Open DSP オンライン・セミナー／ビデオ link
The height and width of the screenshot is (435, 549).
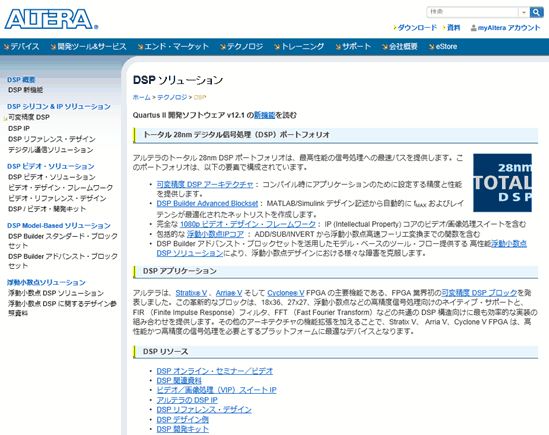pyautogui.click(x=214, y=371)
